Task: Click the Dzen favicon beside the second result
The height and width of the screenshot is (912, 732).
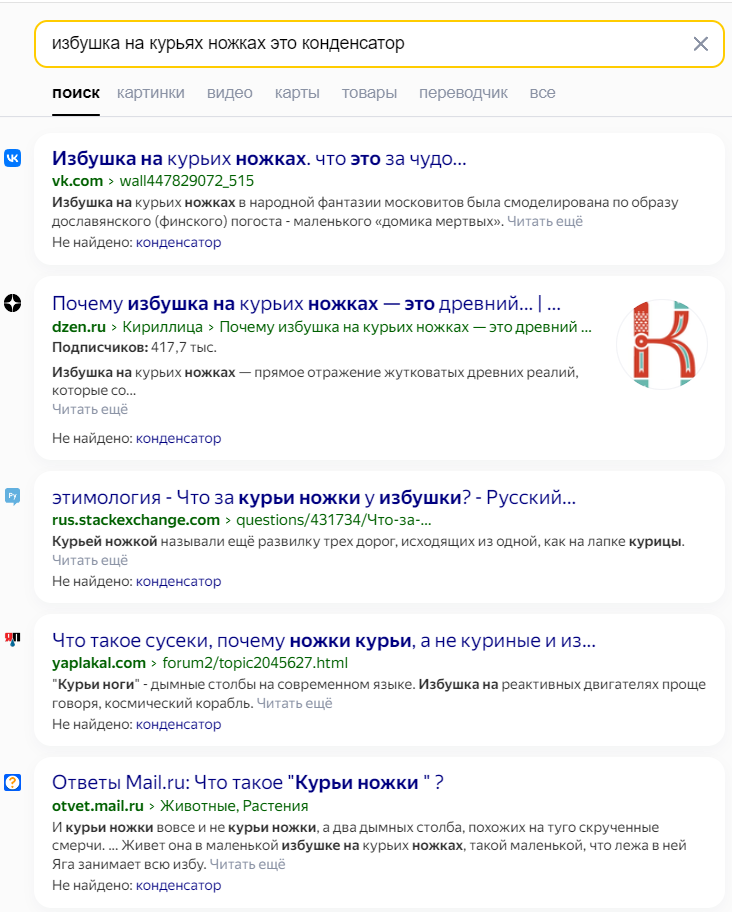Action: pos(13,303)
